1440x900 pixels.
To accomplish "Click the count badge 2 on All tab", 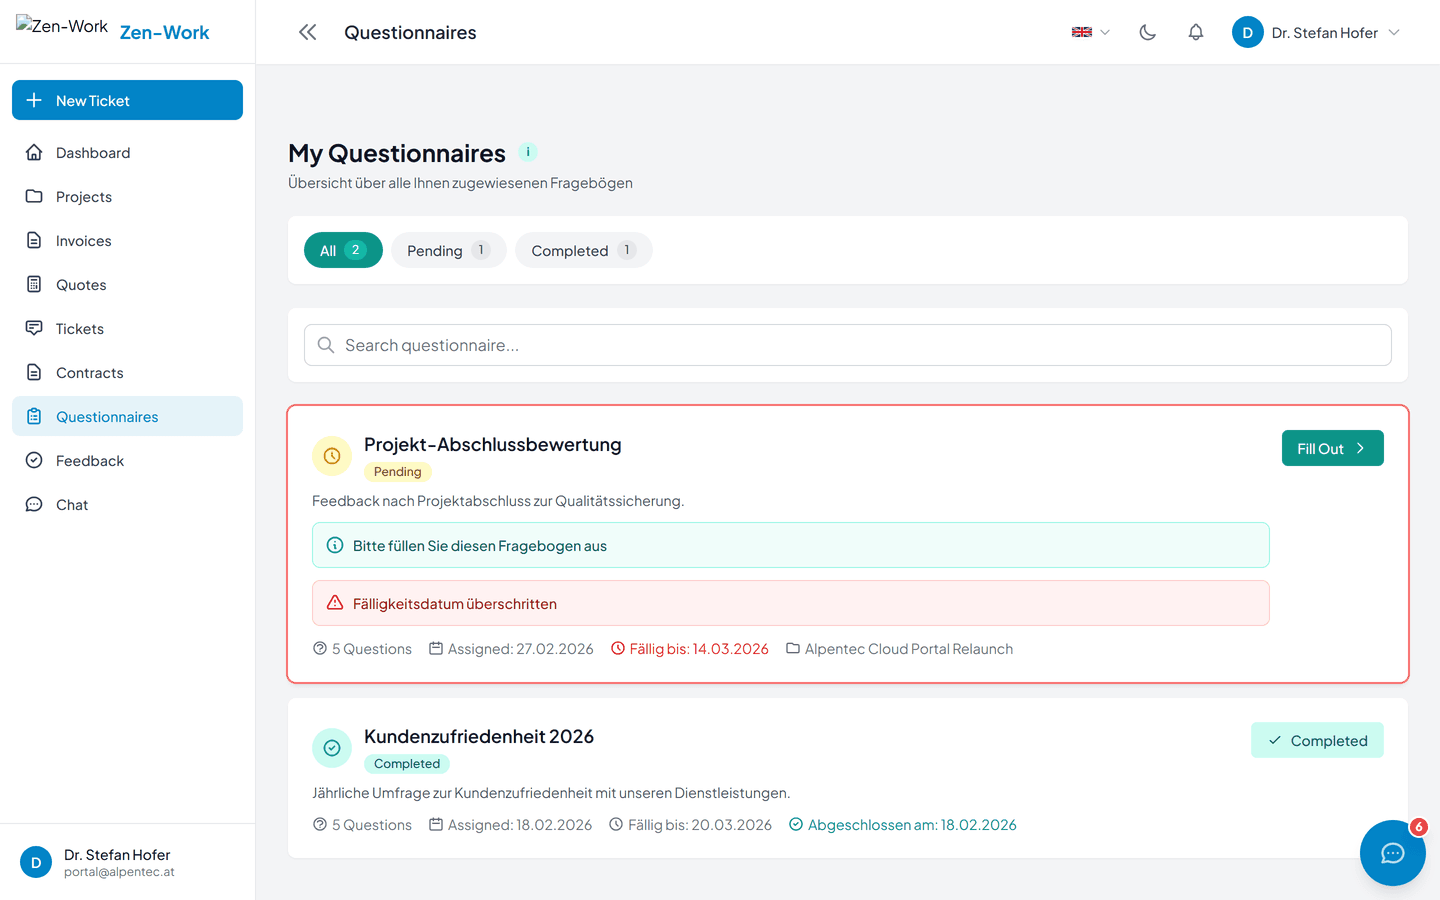I will point(355,250).
